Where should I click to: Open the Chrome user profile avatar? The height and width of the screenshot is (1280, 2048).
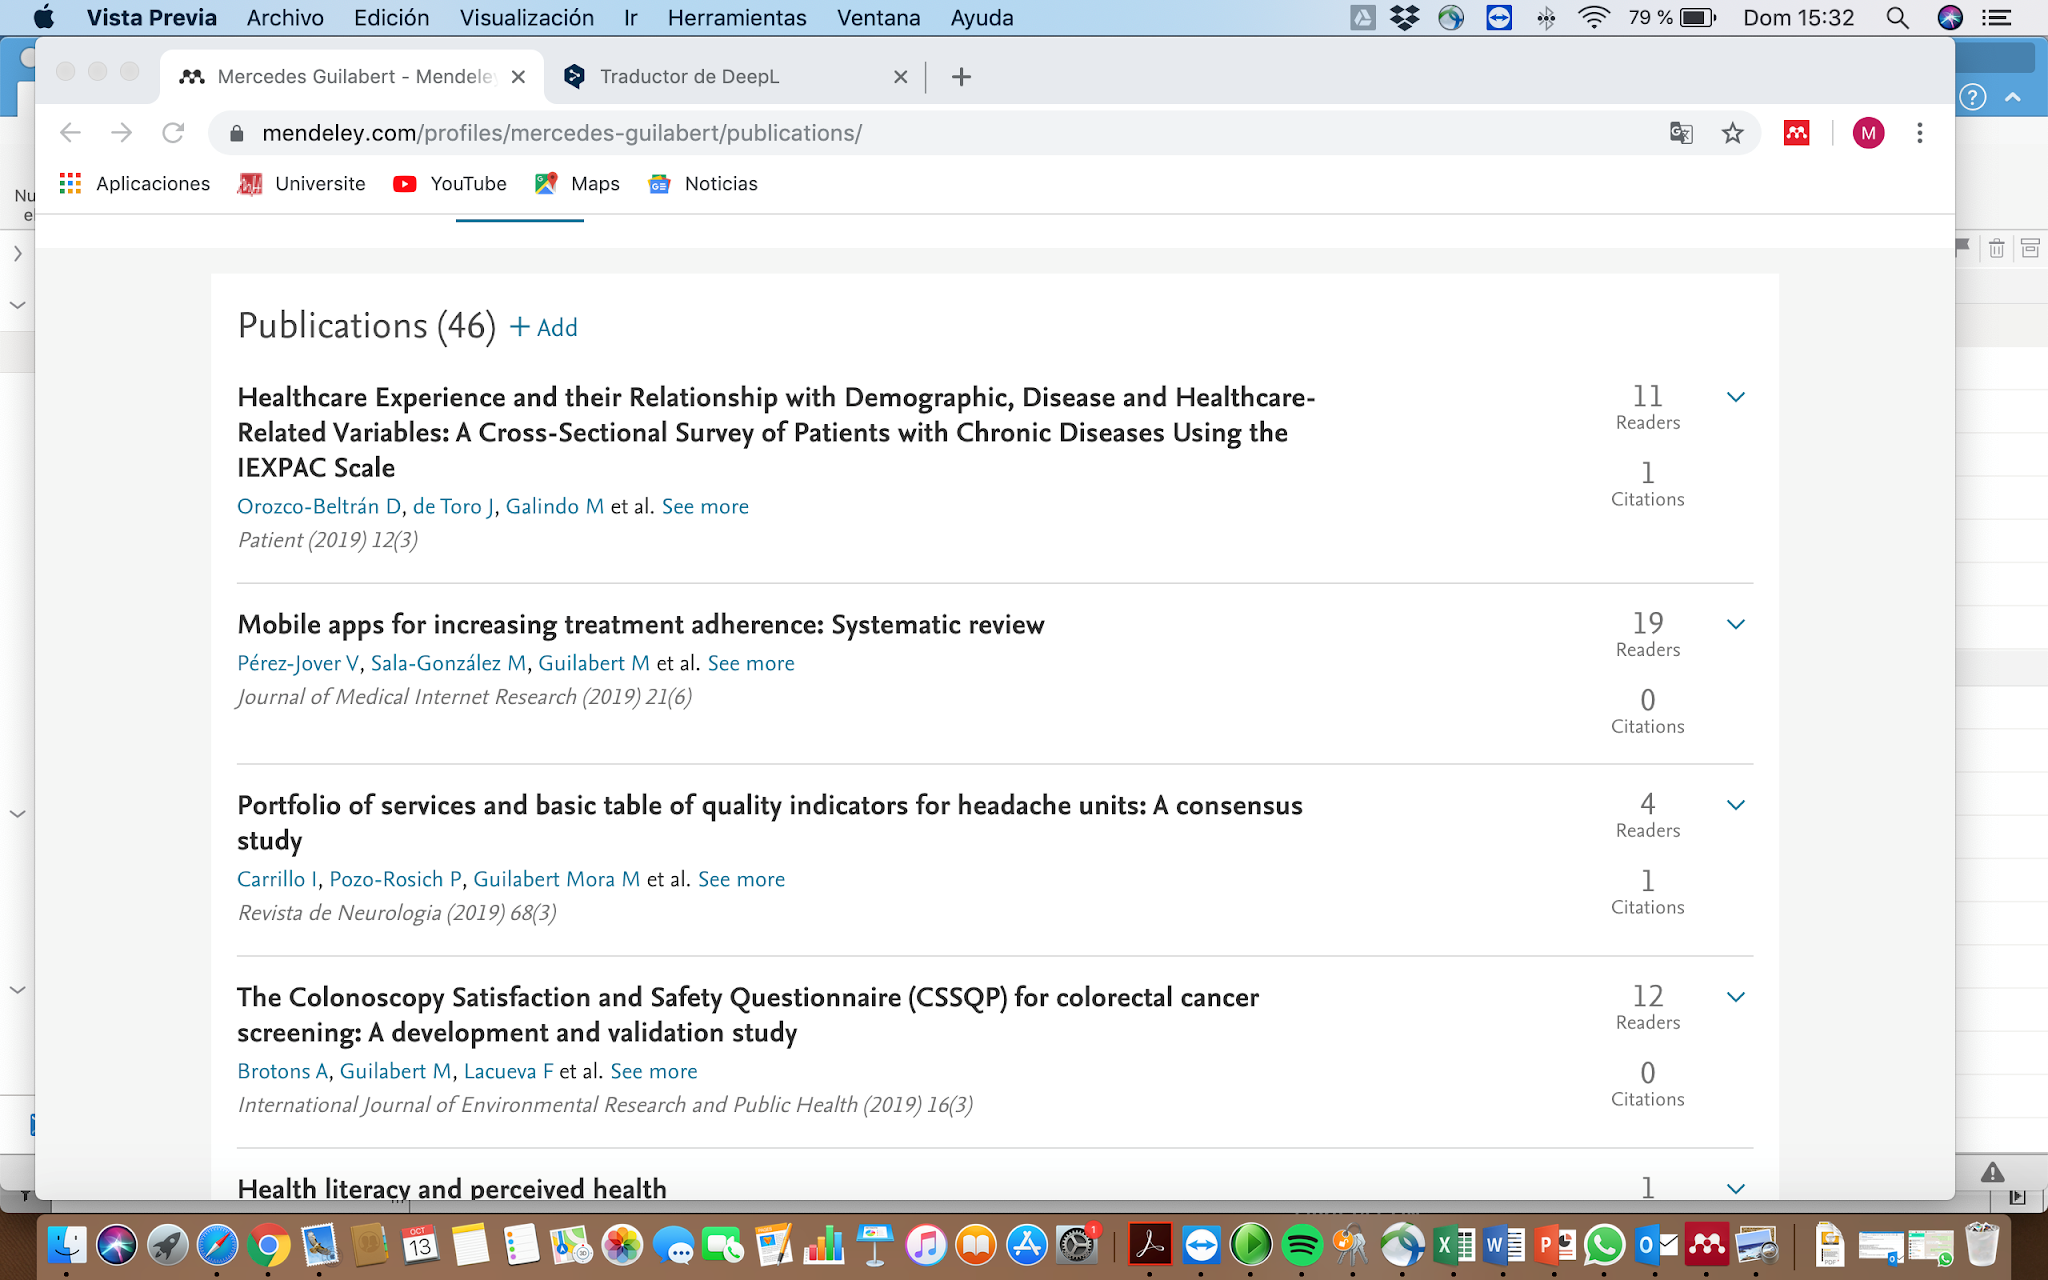1867,133
